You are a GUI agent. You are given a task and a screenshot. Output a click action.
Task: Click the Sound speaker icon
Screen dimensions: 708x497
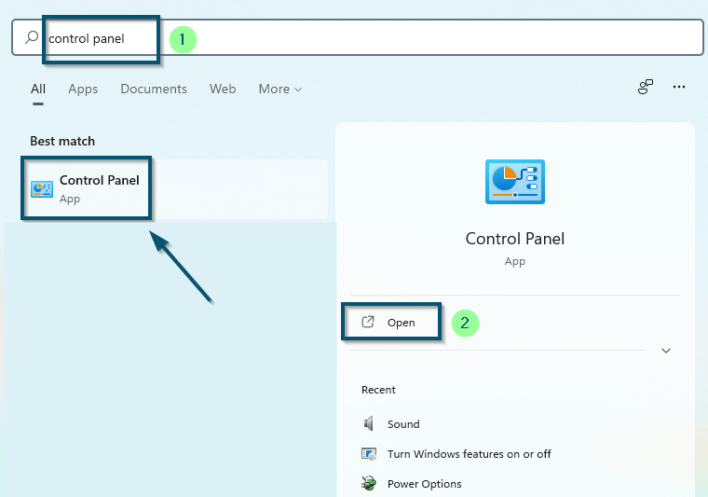pyautogui.click(x=368, y=423)
